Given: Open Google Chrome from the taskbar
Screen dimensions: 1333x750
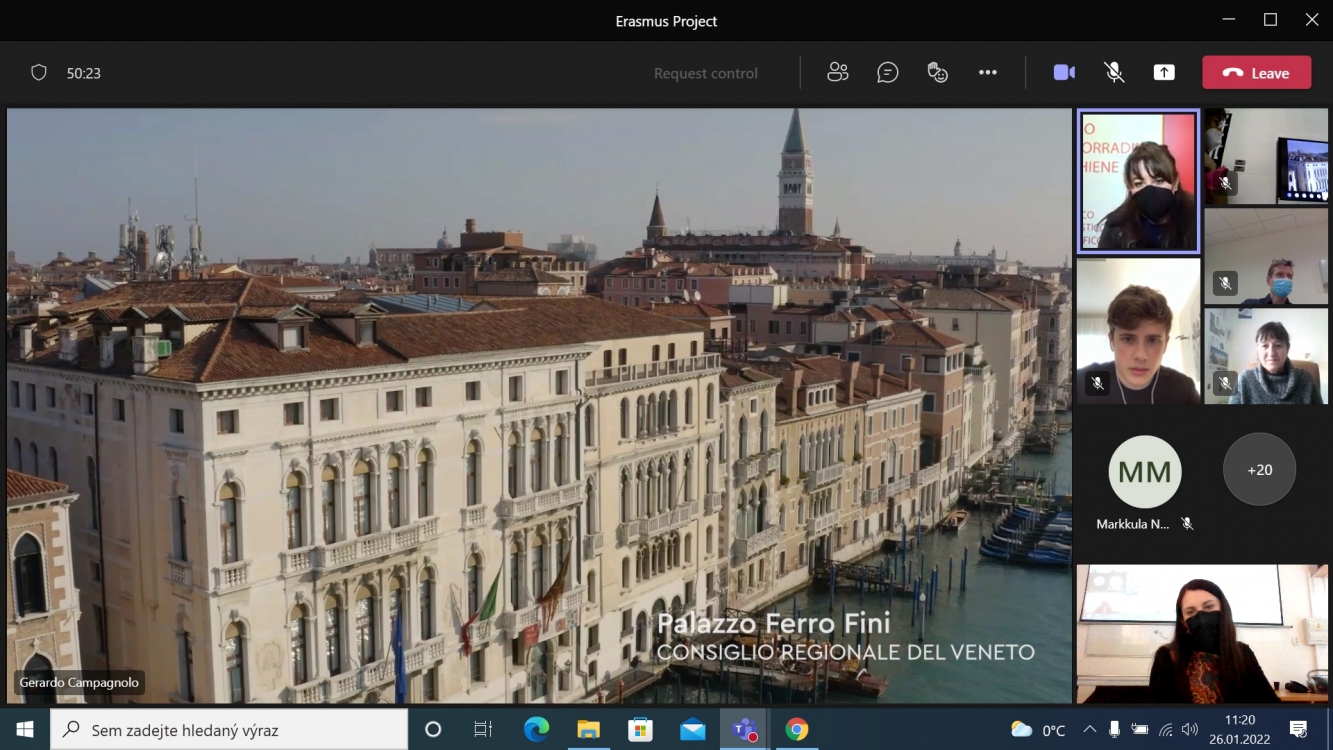Looking at the screenshot, I should coord(796,730).
